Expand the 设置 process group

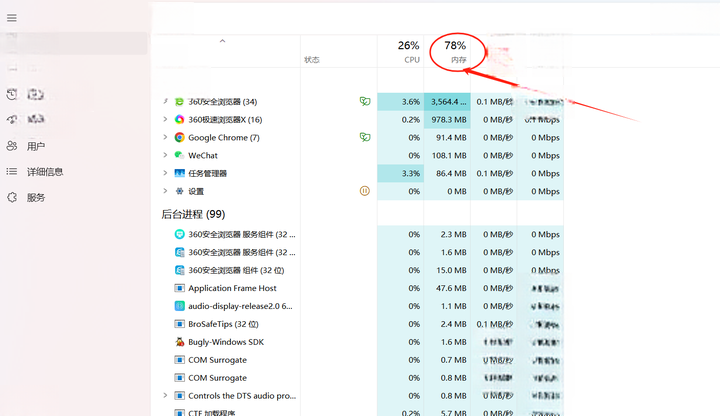point(165,191)
